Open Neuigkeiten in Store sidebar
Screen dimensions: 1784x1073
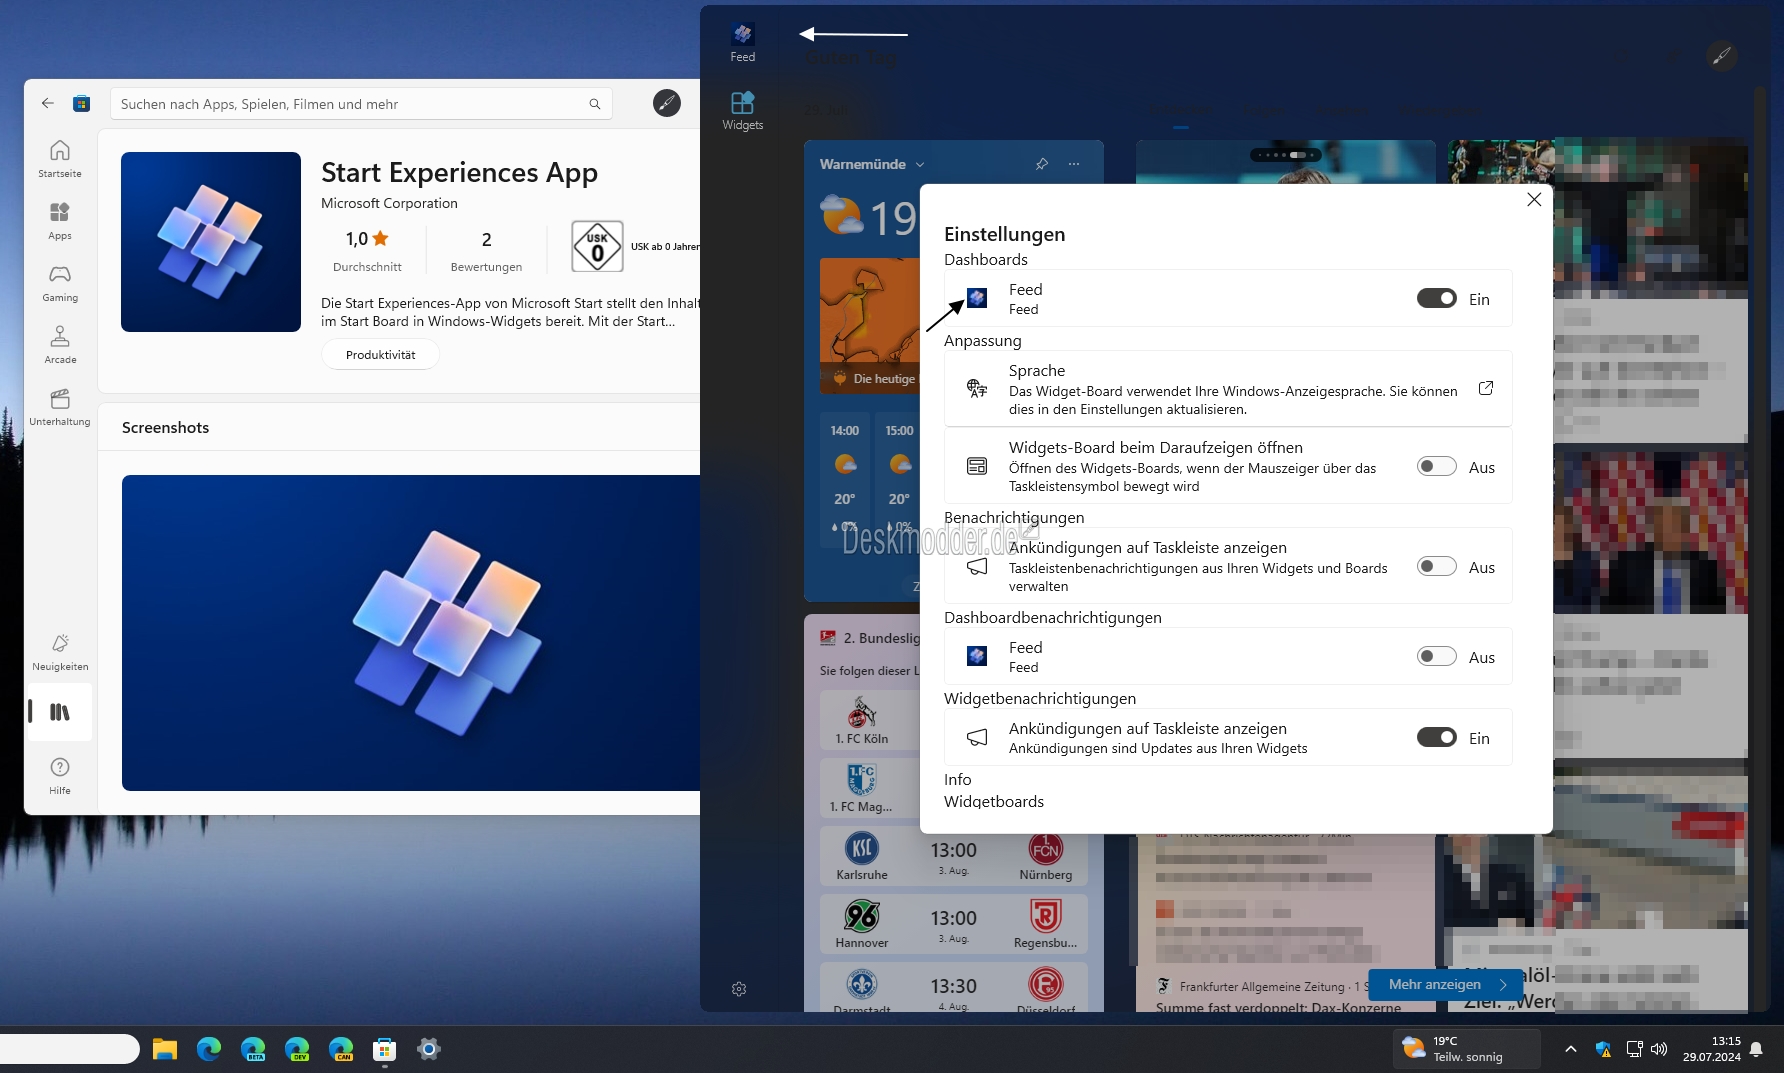(60, 652)
